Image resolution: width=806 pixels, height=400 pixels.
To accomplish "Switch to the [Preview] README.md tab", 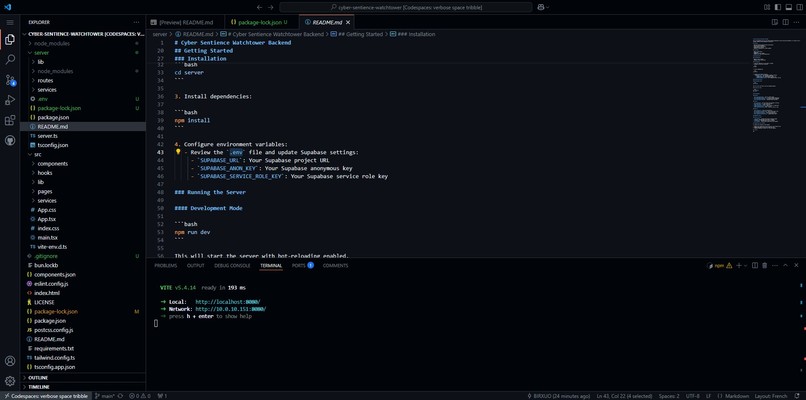I will coord(186,23).
